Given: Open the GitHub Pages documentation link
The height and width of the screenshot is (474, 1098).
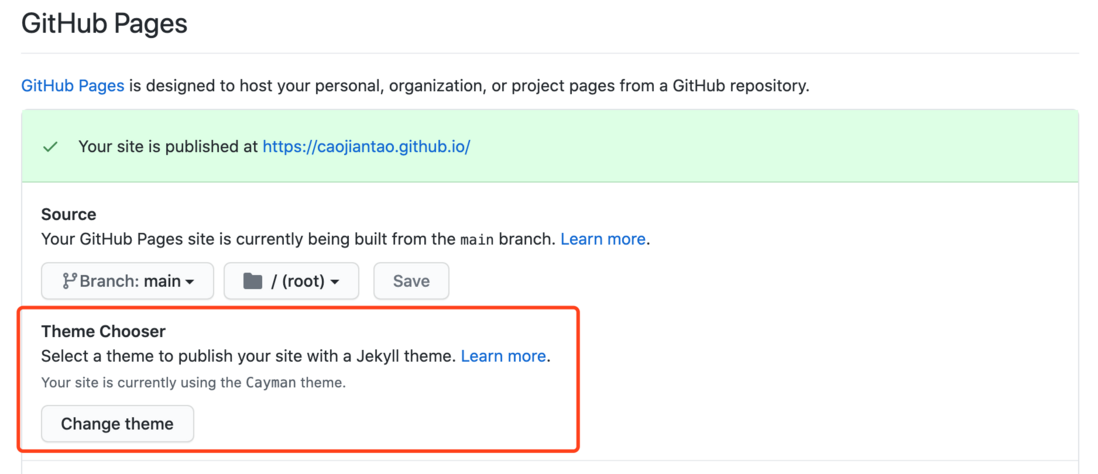Looking at the screenshot, I should (x=73, y=86).
